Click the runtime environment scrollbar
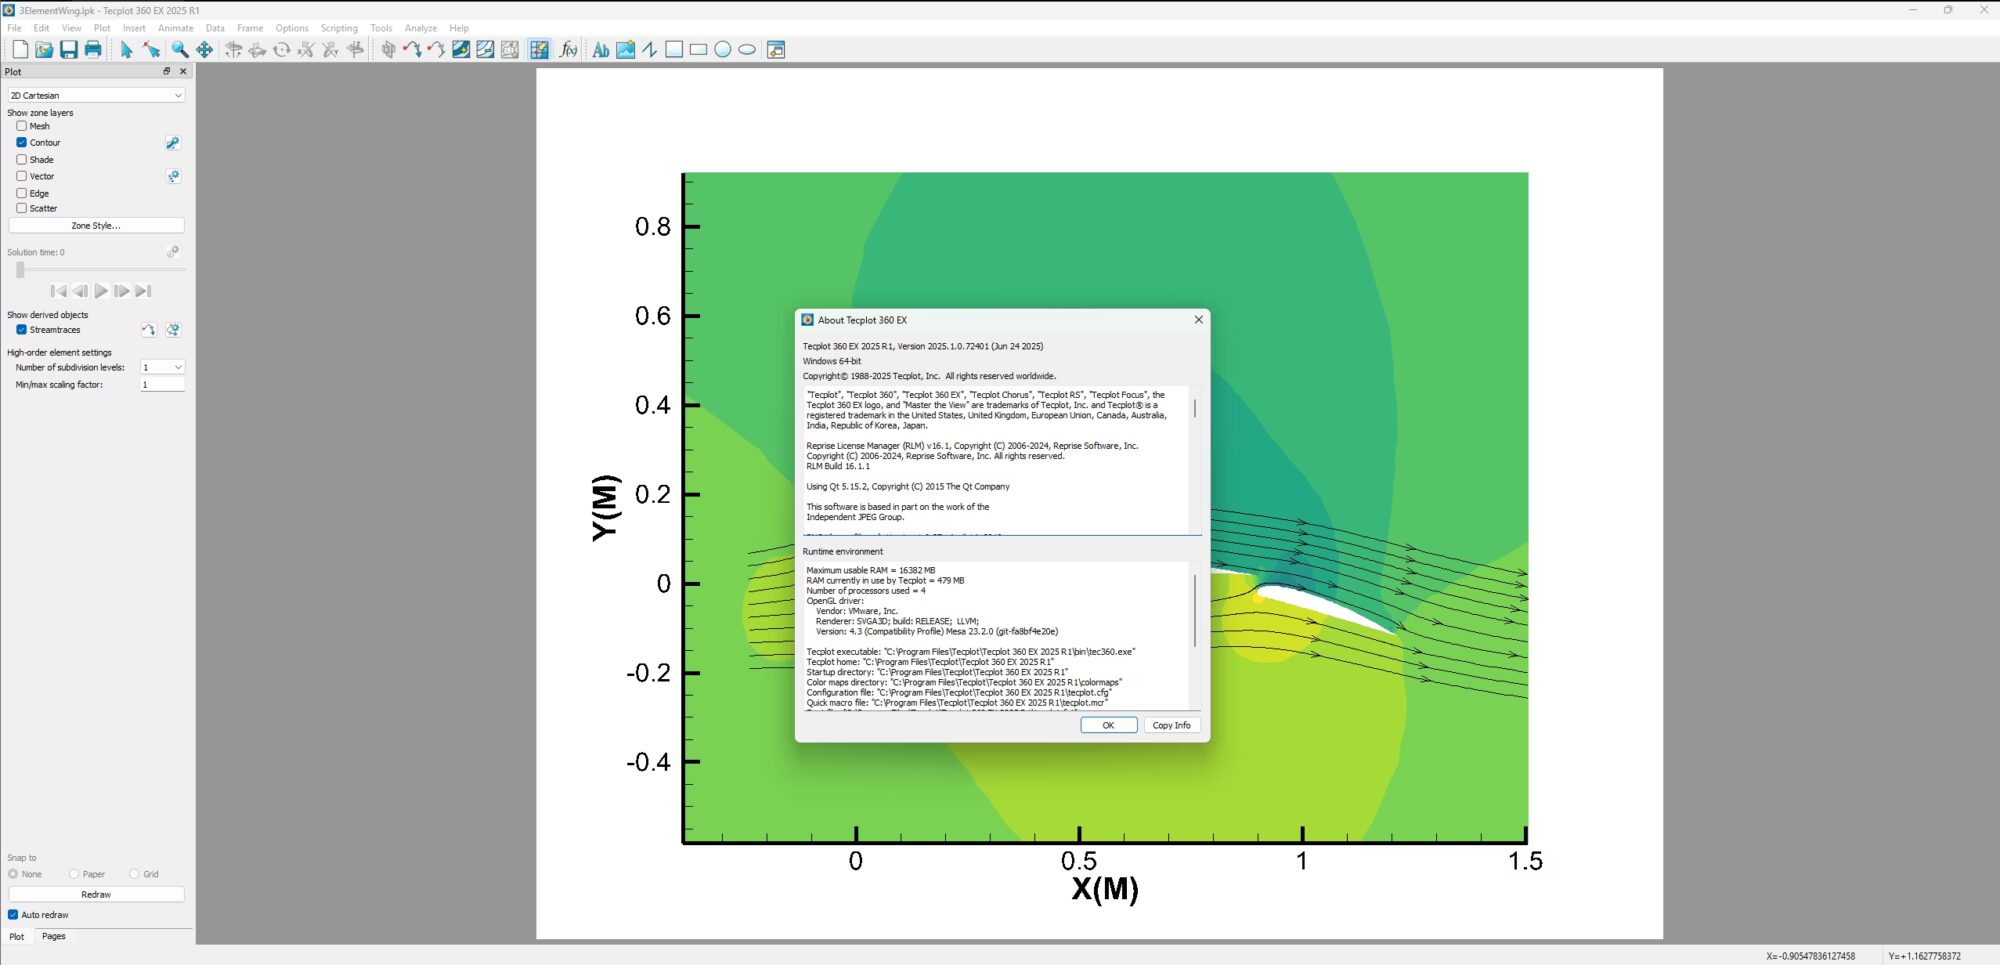The image size is (2000, 965). (1195, 611)
